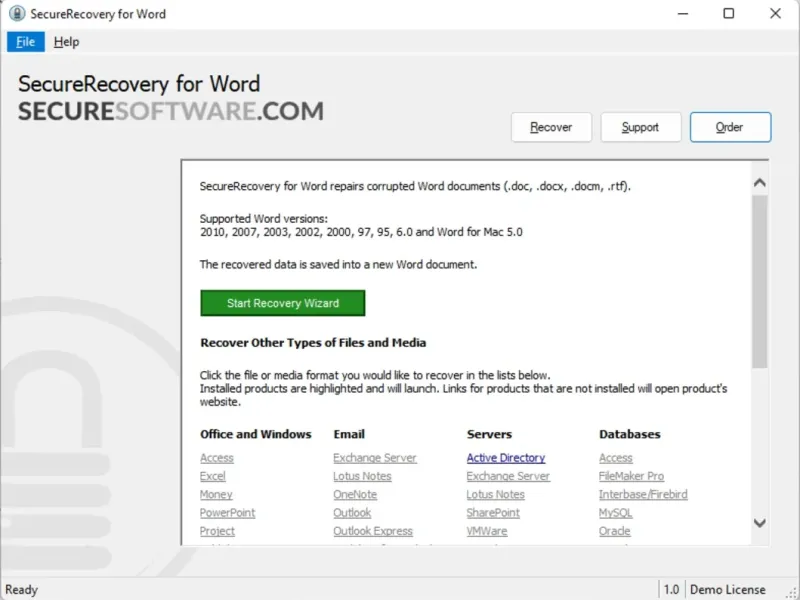Open the Access link under Databases
The height and width of the screenshot is (600, 800).
(616, 458)
